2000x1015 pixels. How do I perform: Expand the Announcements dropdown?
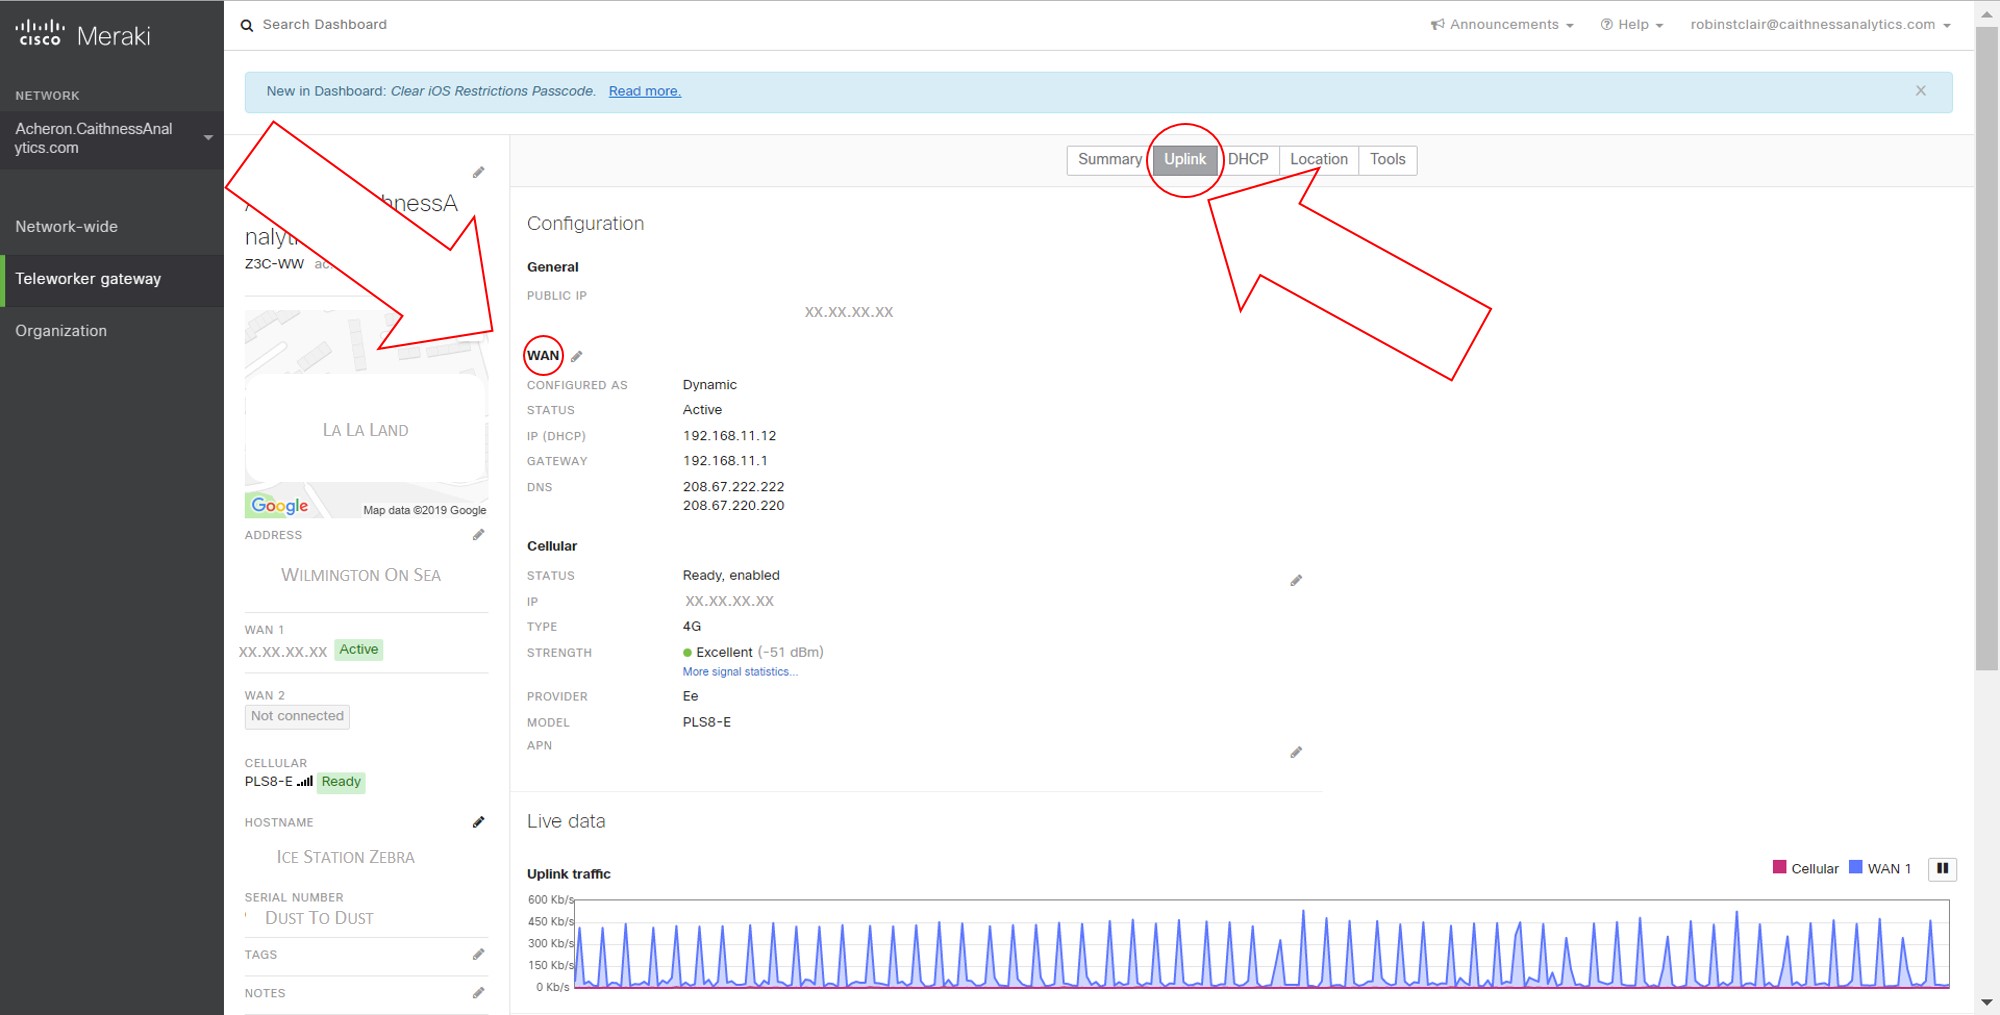tap(1502, 24)
